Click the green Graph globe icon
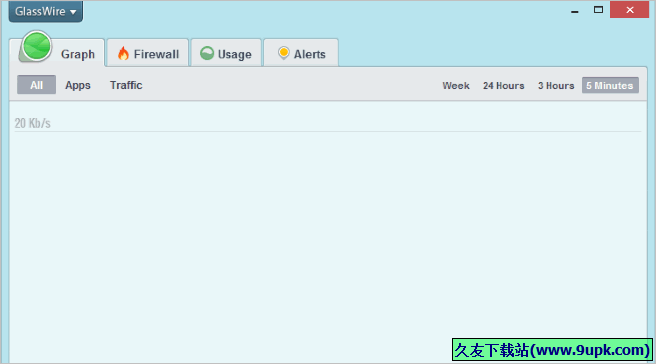The image size is (656, 364). click(36, 46)
